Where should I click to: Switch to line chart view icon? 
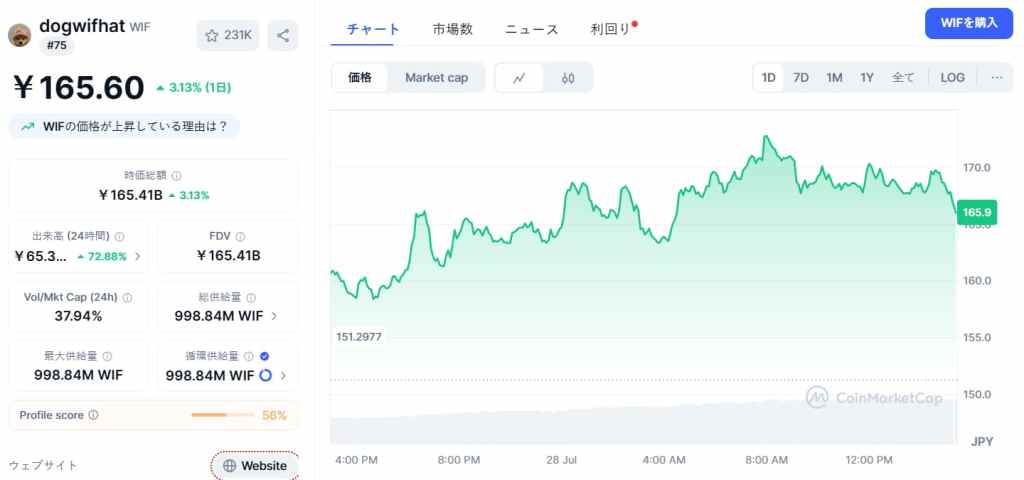(x=519, y=78)
